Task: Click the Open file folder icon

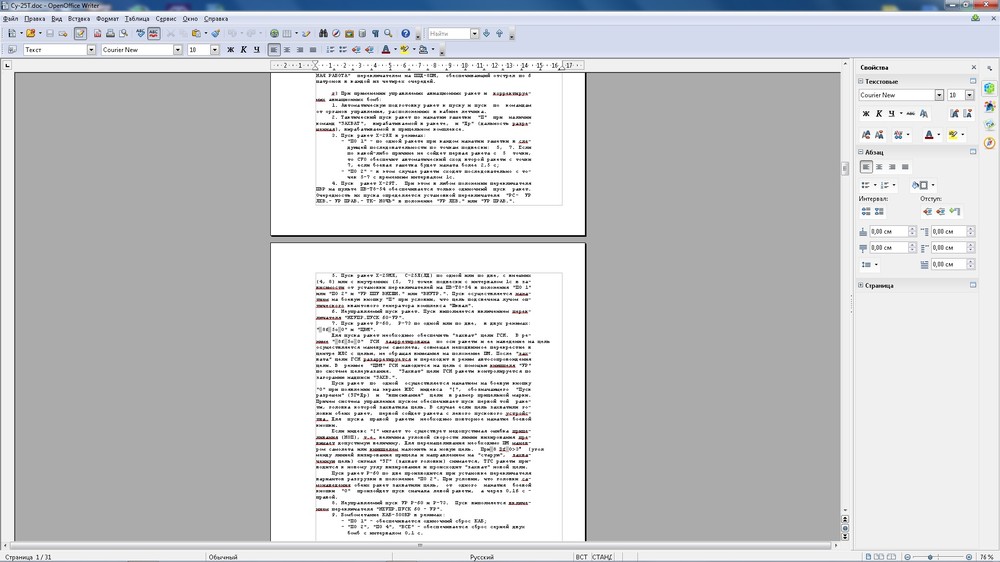Action: [x=30, y=33]
